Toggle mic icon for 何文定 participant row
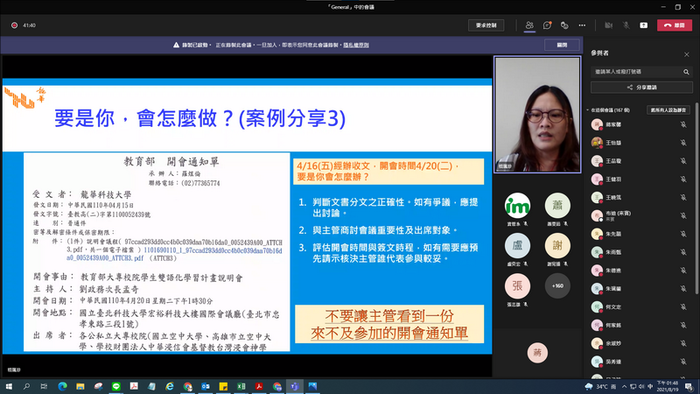 click(x=683, y=307)
